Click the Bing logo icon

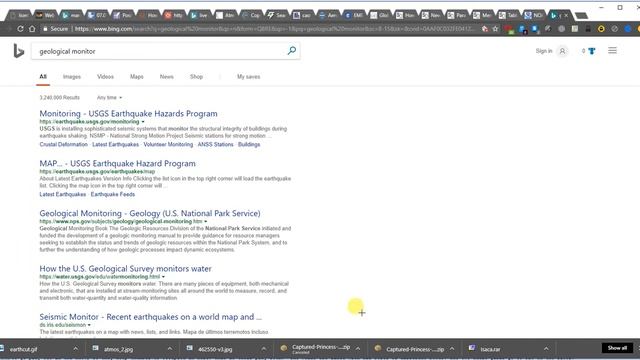click(18, 51)
